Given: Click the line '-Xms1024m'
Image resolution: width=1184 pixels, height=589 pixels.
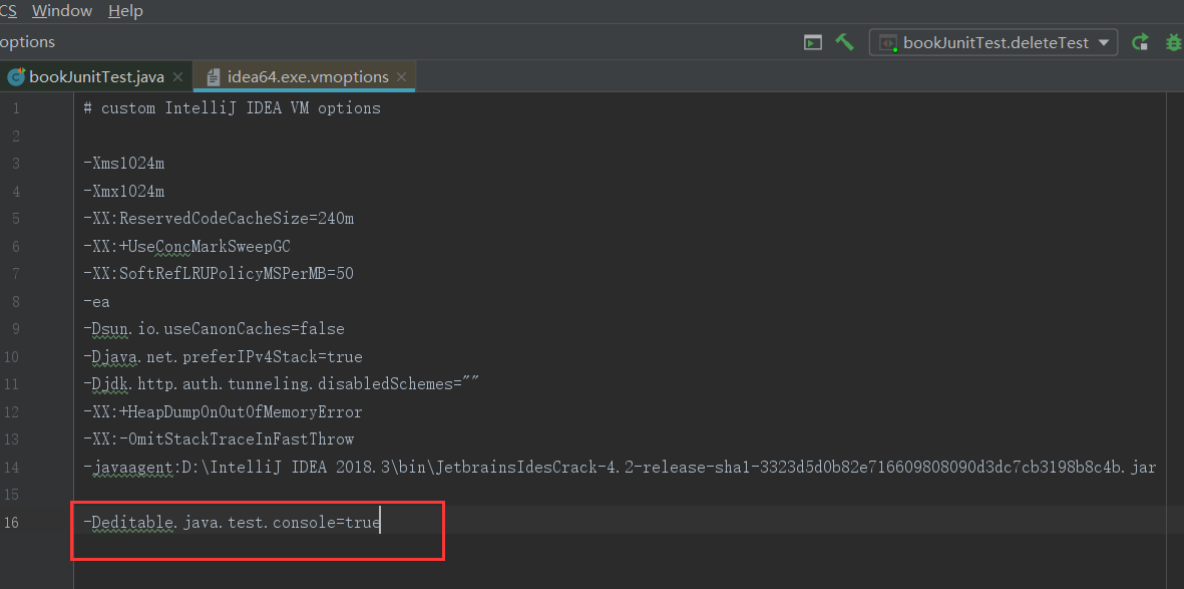Looking at the screenshot, I should coord(124,163).
